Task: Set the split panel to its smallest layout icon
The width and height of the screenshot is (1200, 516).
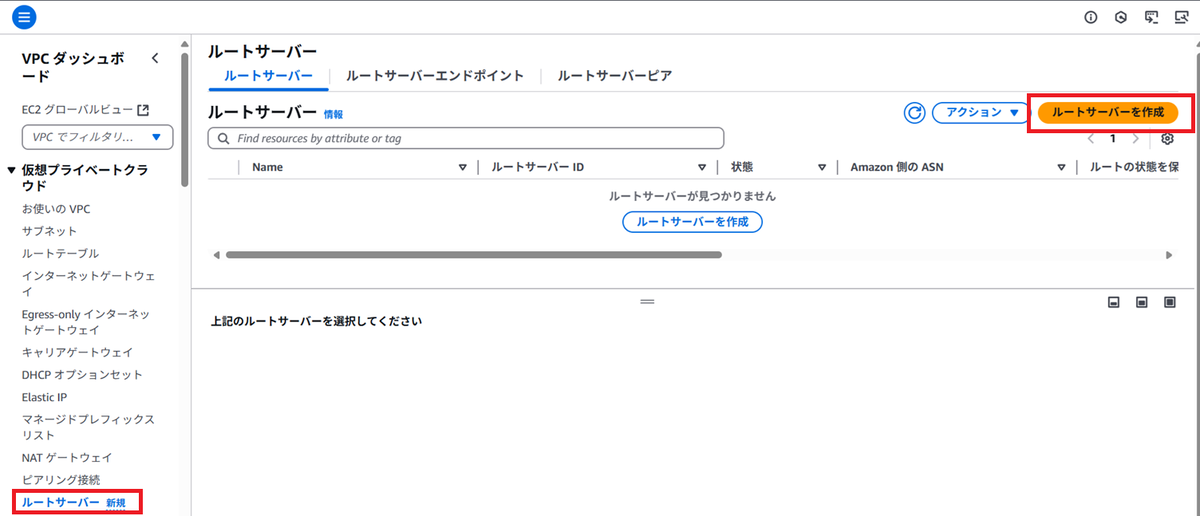Action: [1113, 302]
